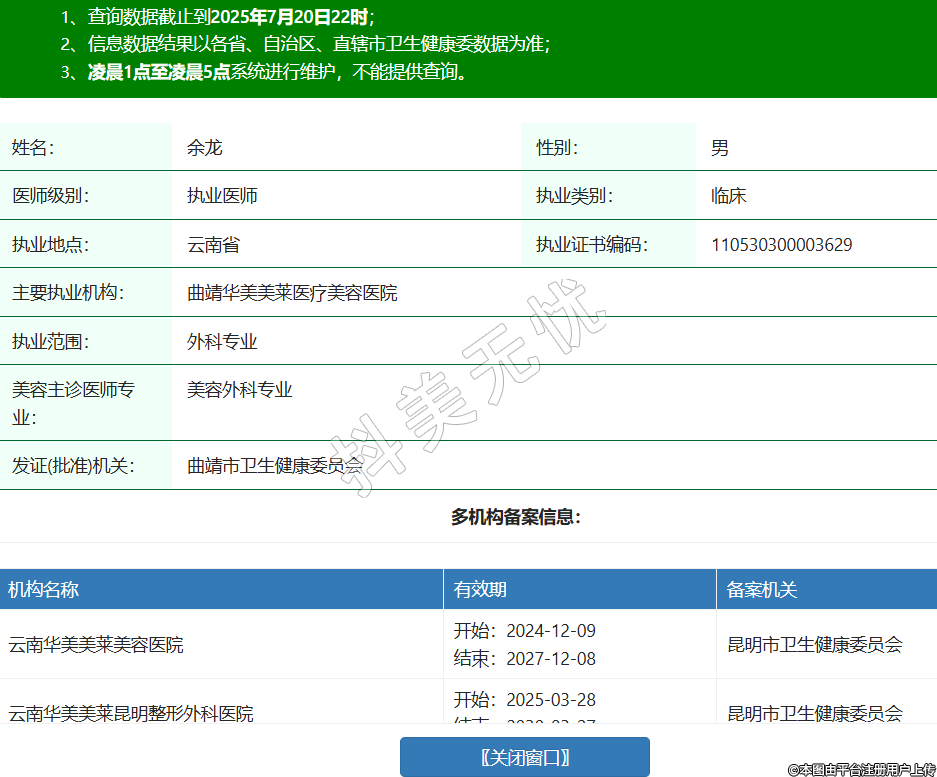Click the 曲靖华美美莱医疗美容医院 institution text
Image resolution: width=937 pixels, height=777 pixels.
(292, 293)
